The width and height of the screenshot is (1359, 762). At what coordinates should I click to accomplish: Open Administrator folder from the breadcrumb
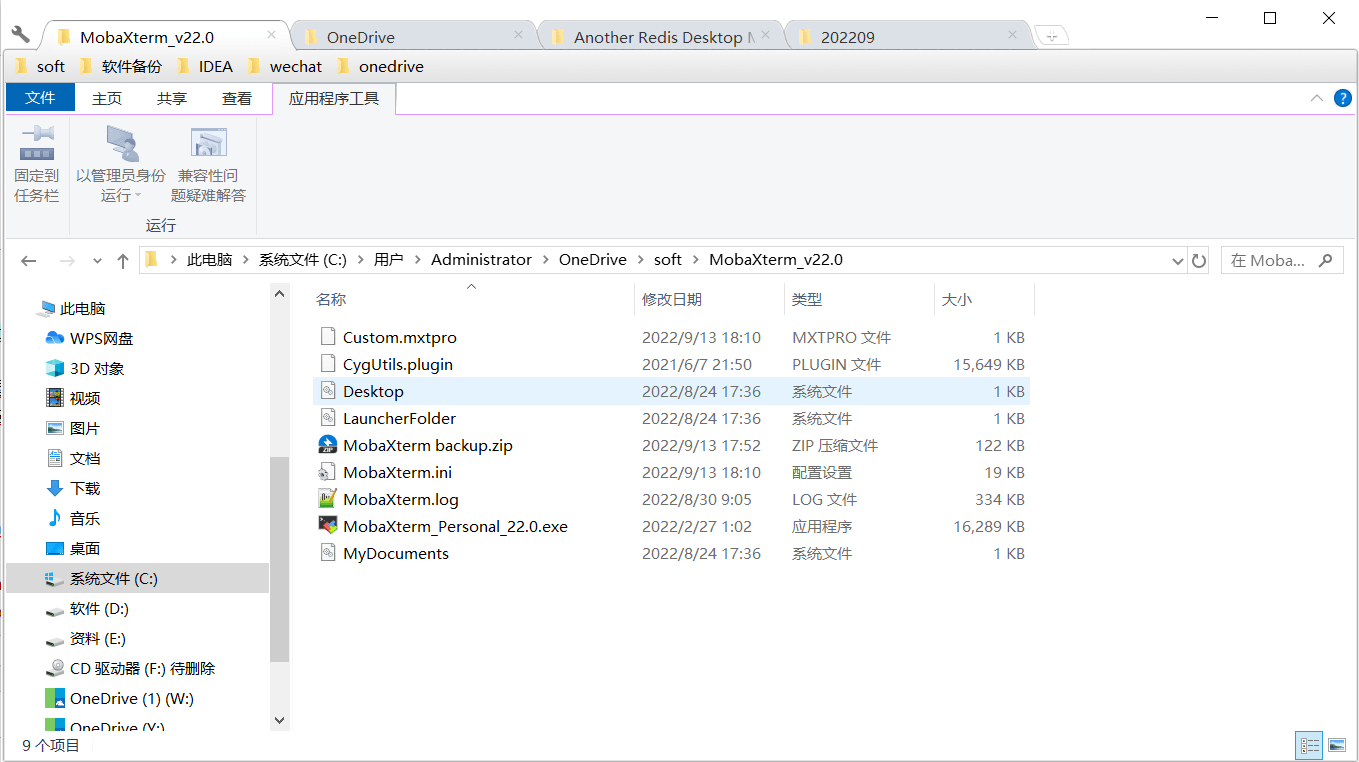481,259
